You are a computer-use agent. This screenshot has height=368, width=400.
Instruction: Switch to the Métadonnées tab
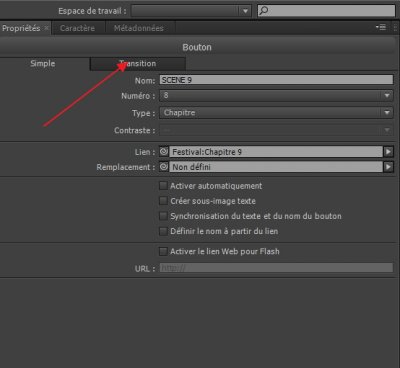pyautogui.click(x=139, y=28)
